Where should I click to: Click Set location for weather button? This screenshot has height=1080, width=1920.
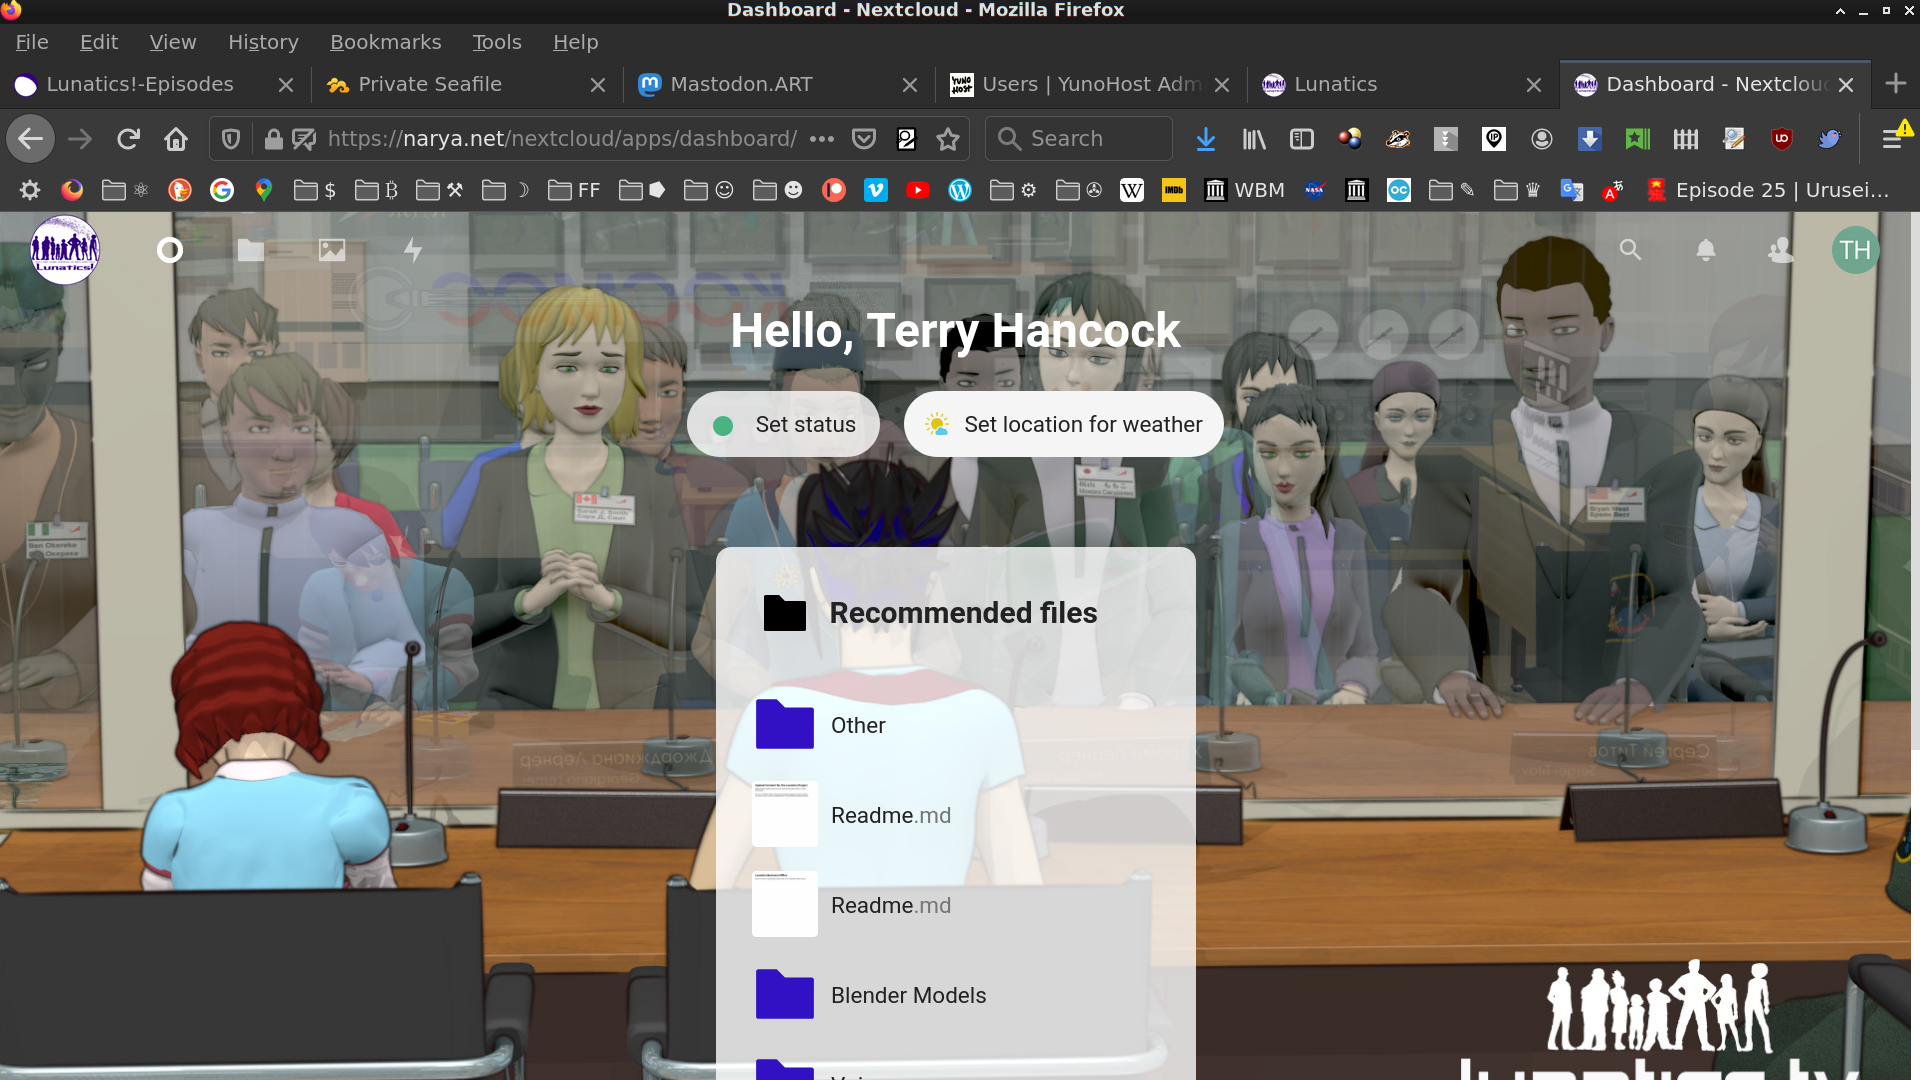point(1063,424)
